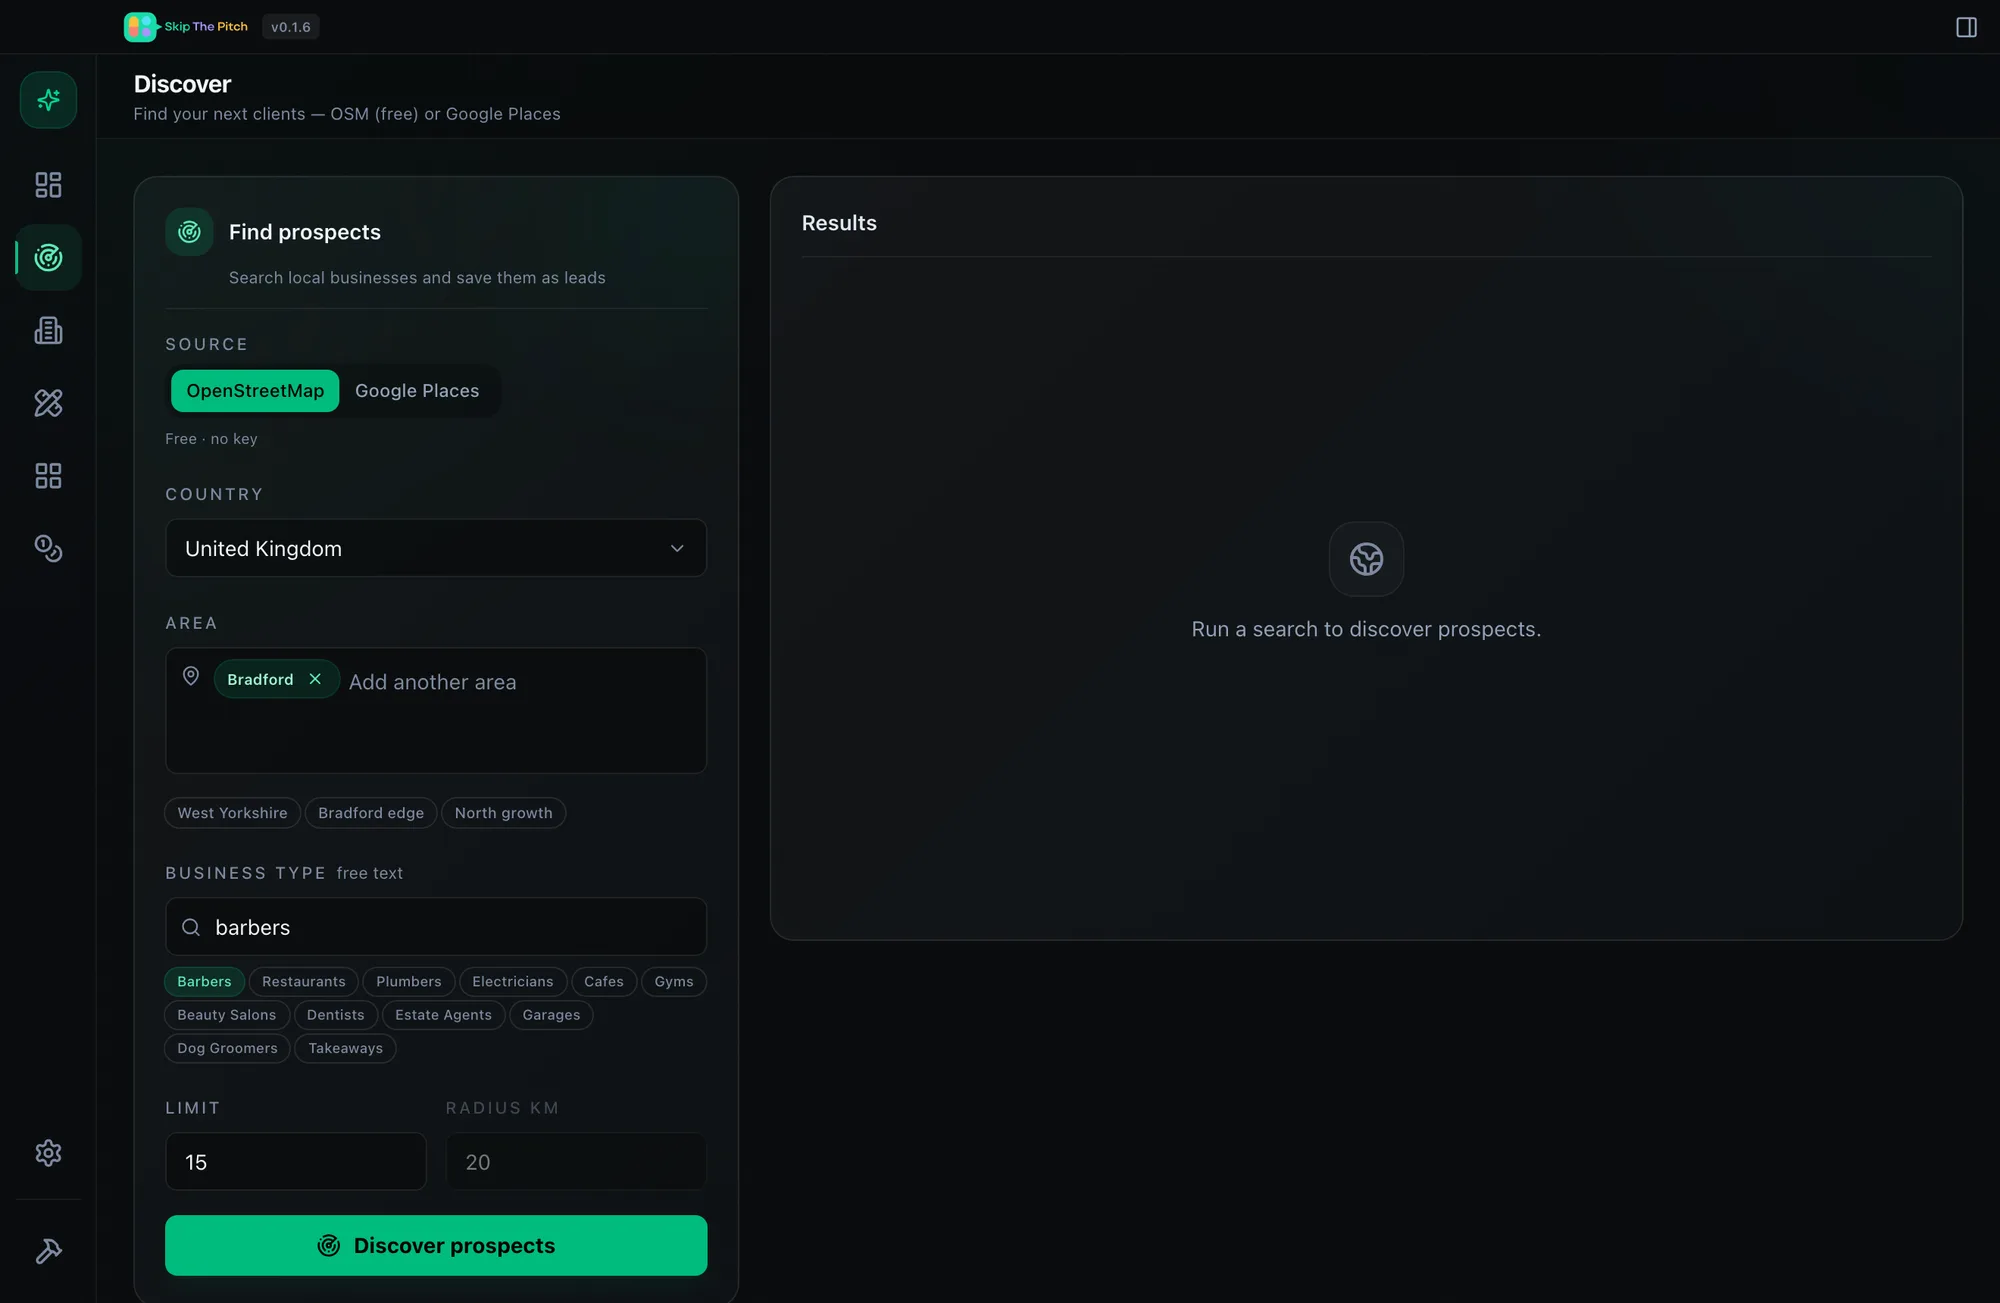
Task: Select the Gyms chip
Action: [x=674, y=982]
